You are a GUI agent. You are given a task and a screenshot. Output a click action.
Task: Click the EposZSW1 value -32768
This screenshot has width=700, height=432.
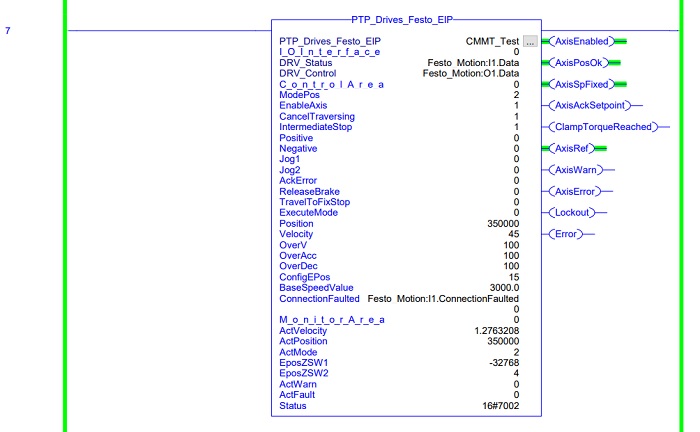click(x=504, y=363)
